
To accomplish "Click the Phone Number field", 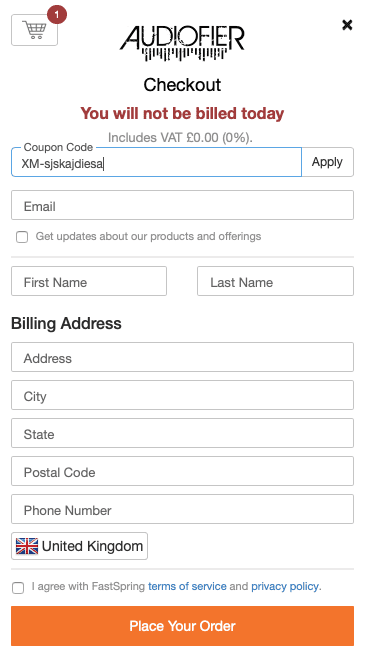I will [182, 509].
